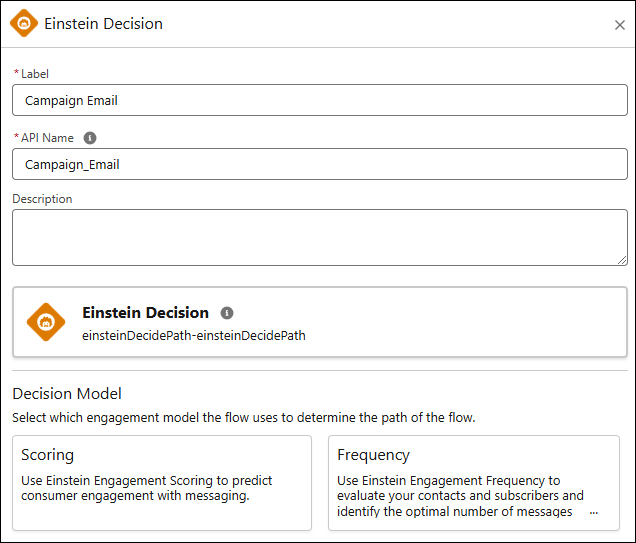The image size is (636, 543).
Task: Click the einsteinDecidePath-einsteinDecidePath text
Action: point(194,336)
